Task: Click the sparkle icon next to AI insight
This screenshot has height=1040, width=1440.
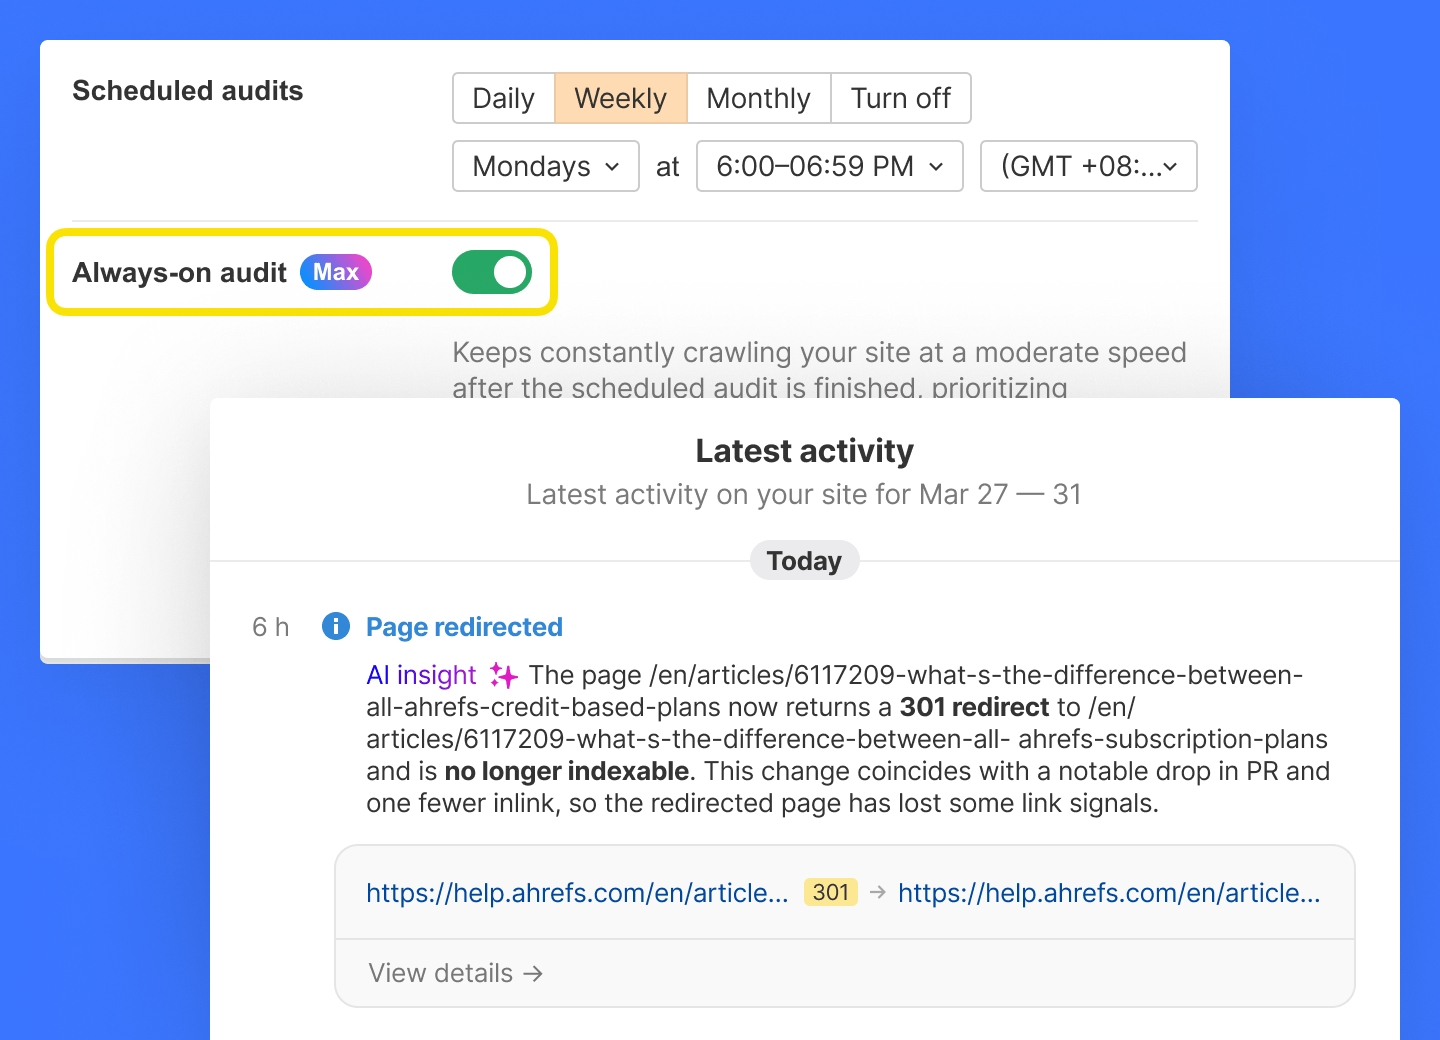Action: 504,675
